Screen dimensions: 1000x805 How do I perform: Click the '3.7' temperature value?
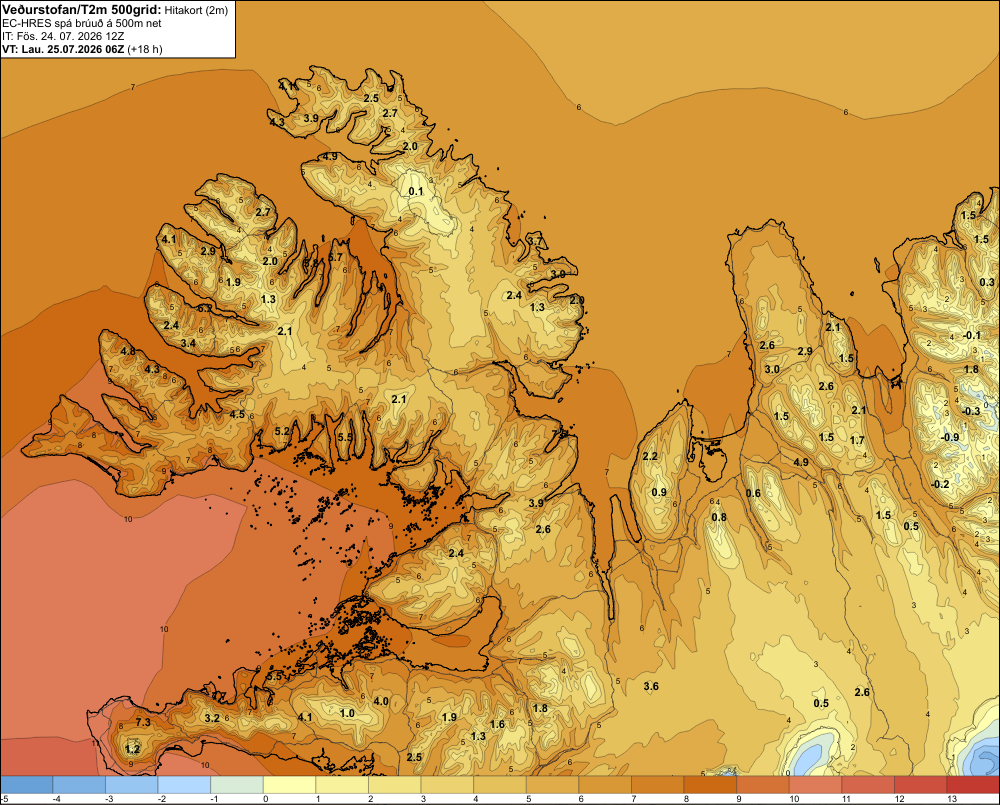(x=535, y=241)
